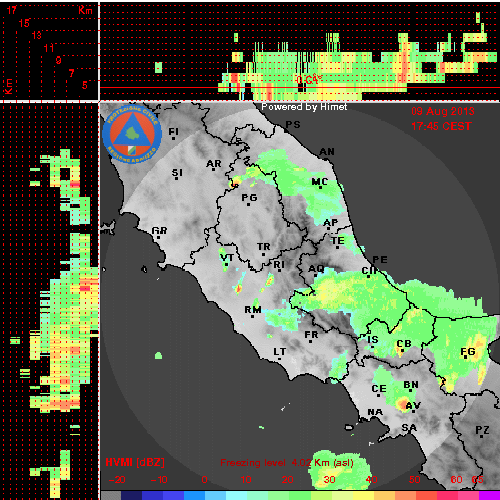Image resolution: width=500 pixels, height=500 pixels.
Task: Click the '13' height axis label
Action: 37,35
